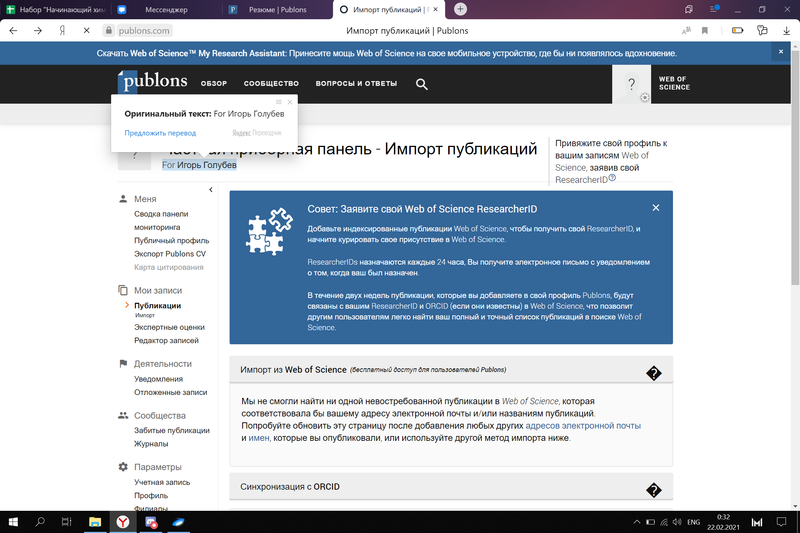Close the translator original text popup
800x533 pixels.
(x=290, y=102)
